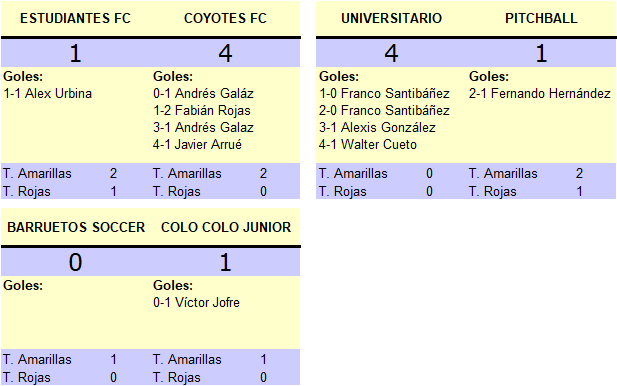The image size is (617, 386).
Task: Select goal entry 0-1 Víctor Jofre
Action: [196, 303]
